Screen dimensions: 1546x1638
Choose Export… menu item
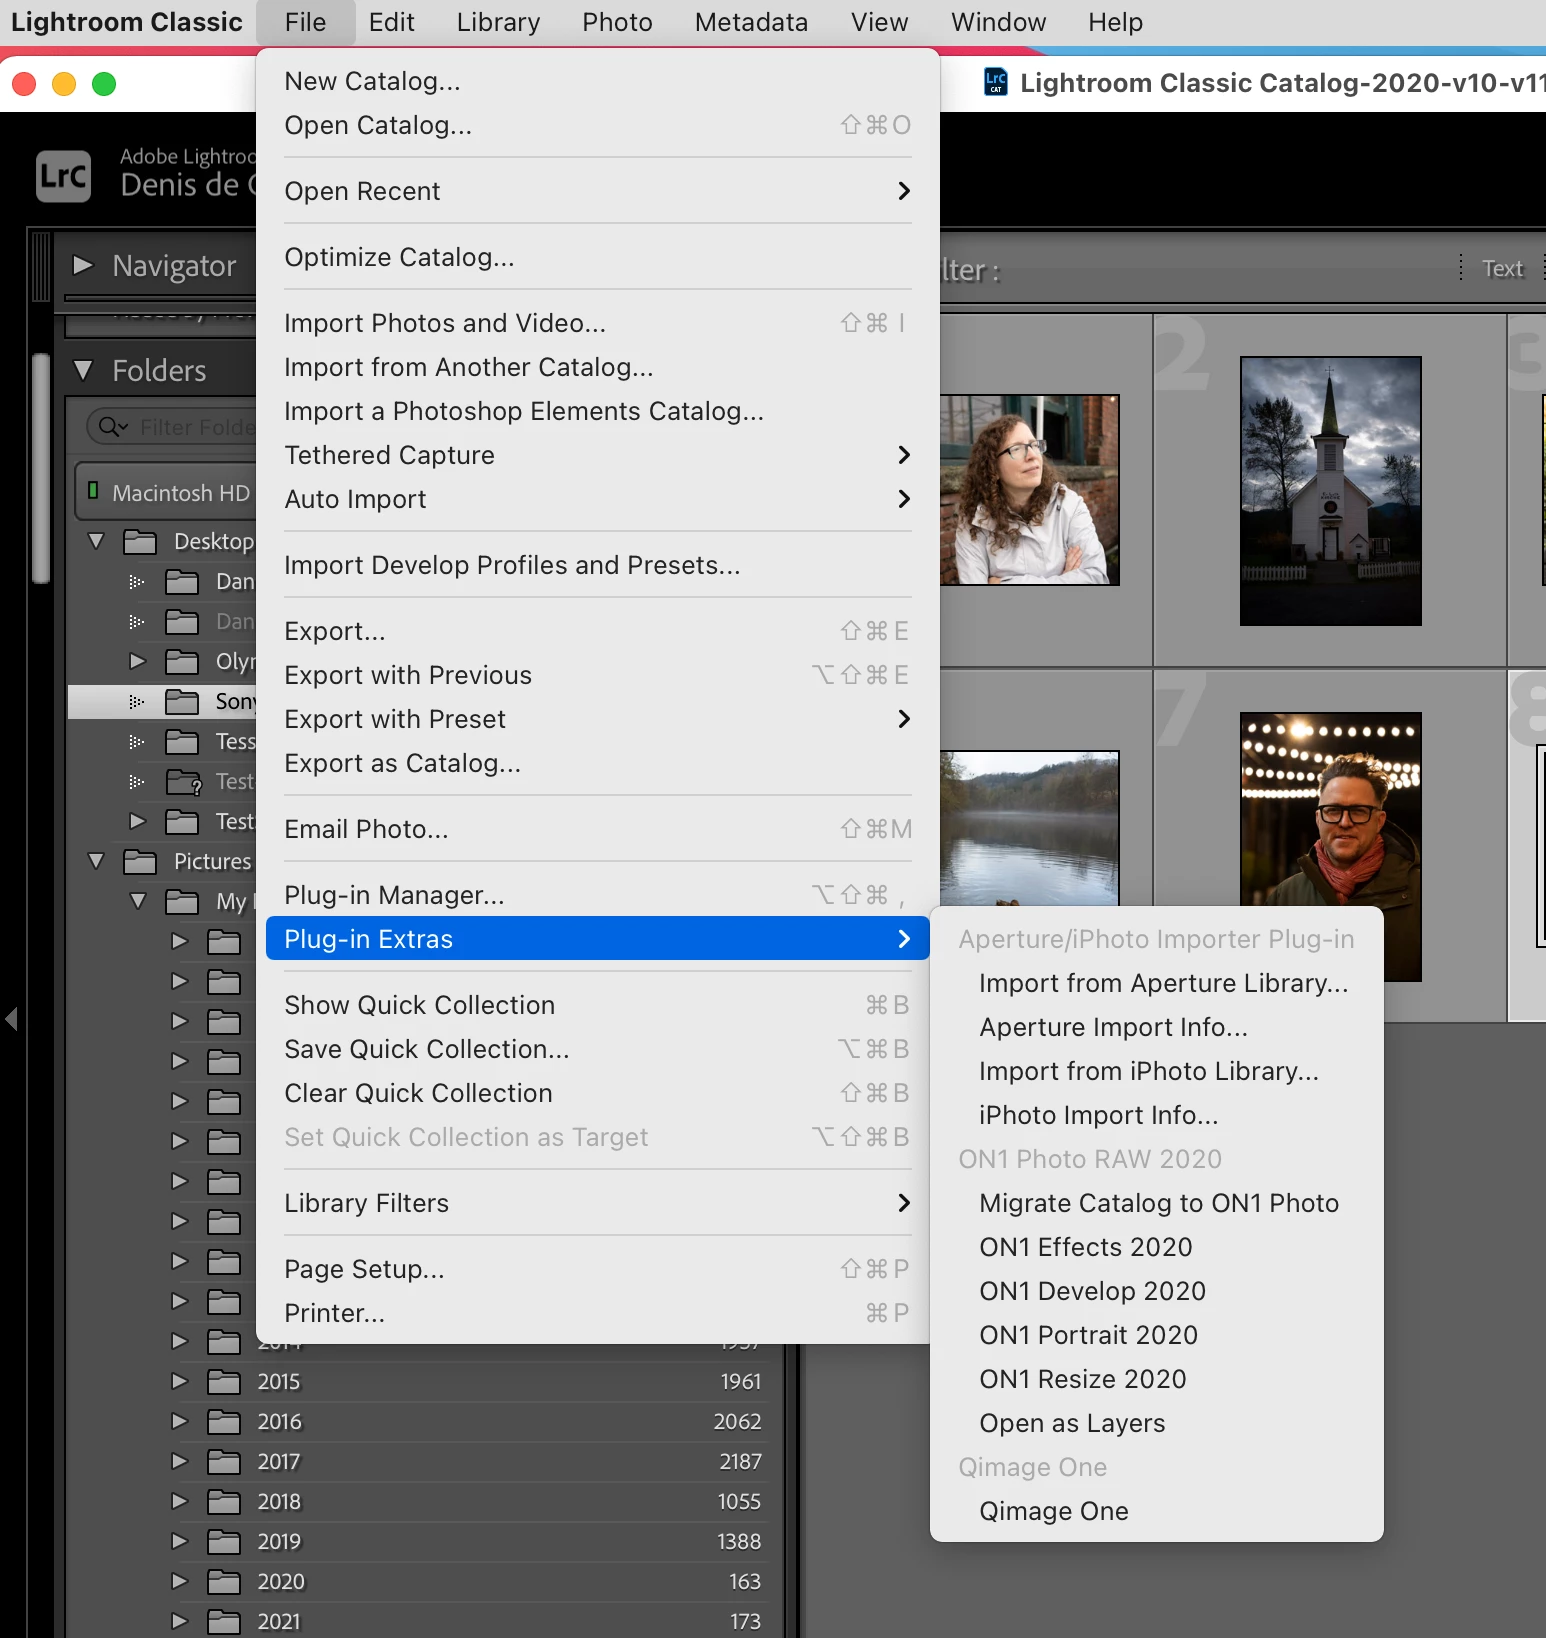click(x=598, y=631)
